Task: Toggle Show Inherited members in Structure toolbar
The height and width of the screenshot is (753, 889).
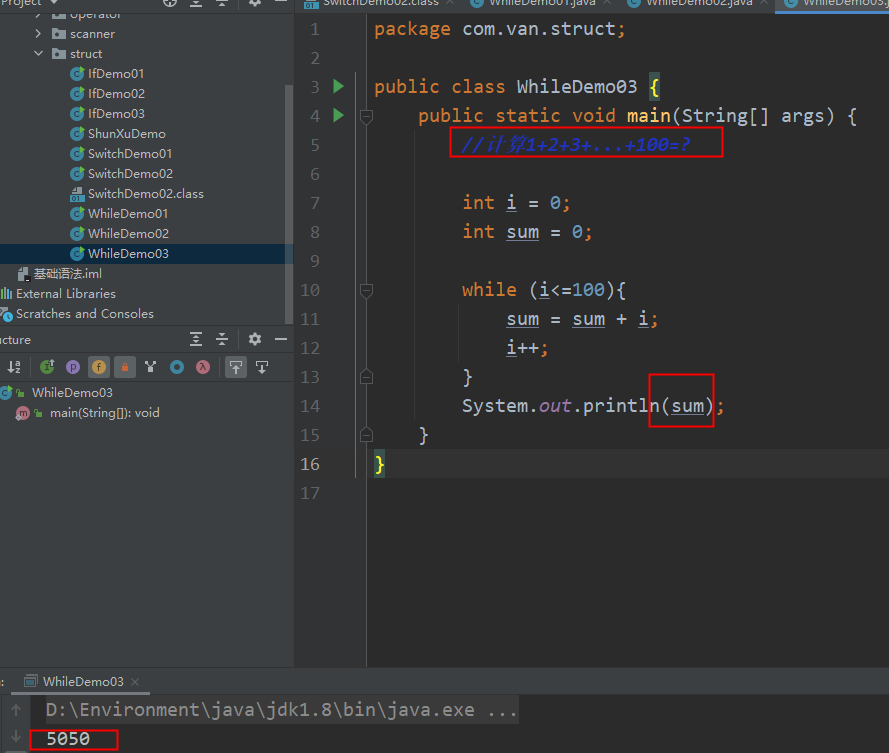Action: click(x=47, y=367)
